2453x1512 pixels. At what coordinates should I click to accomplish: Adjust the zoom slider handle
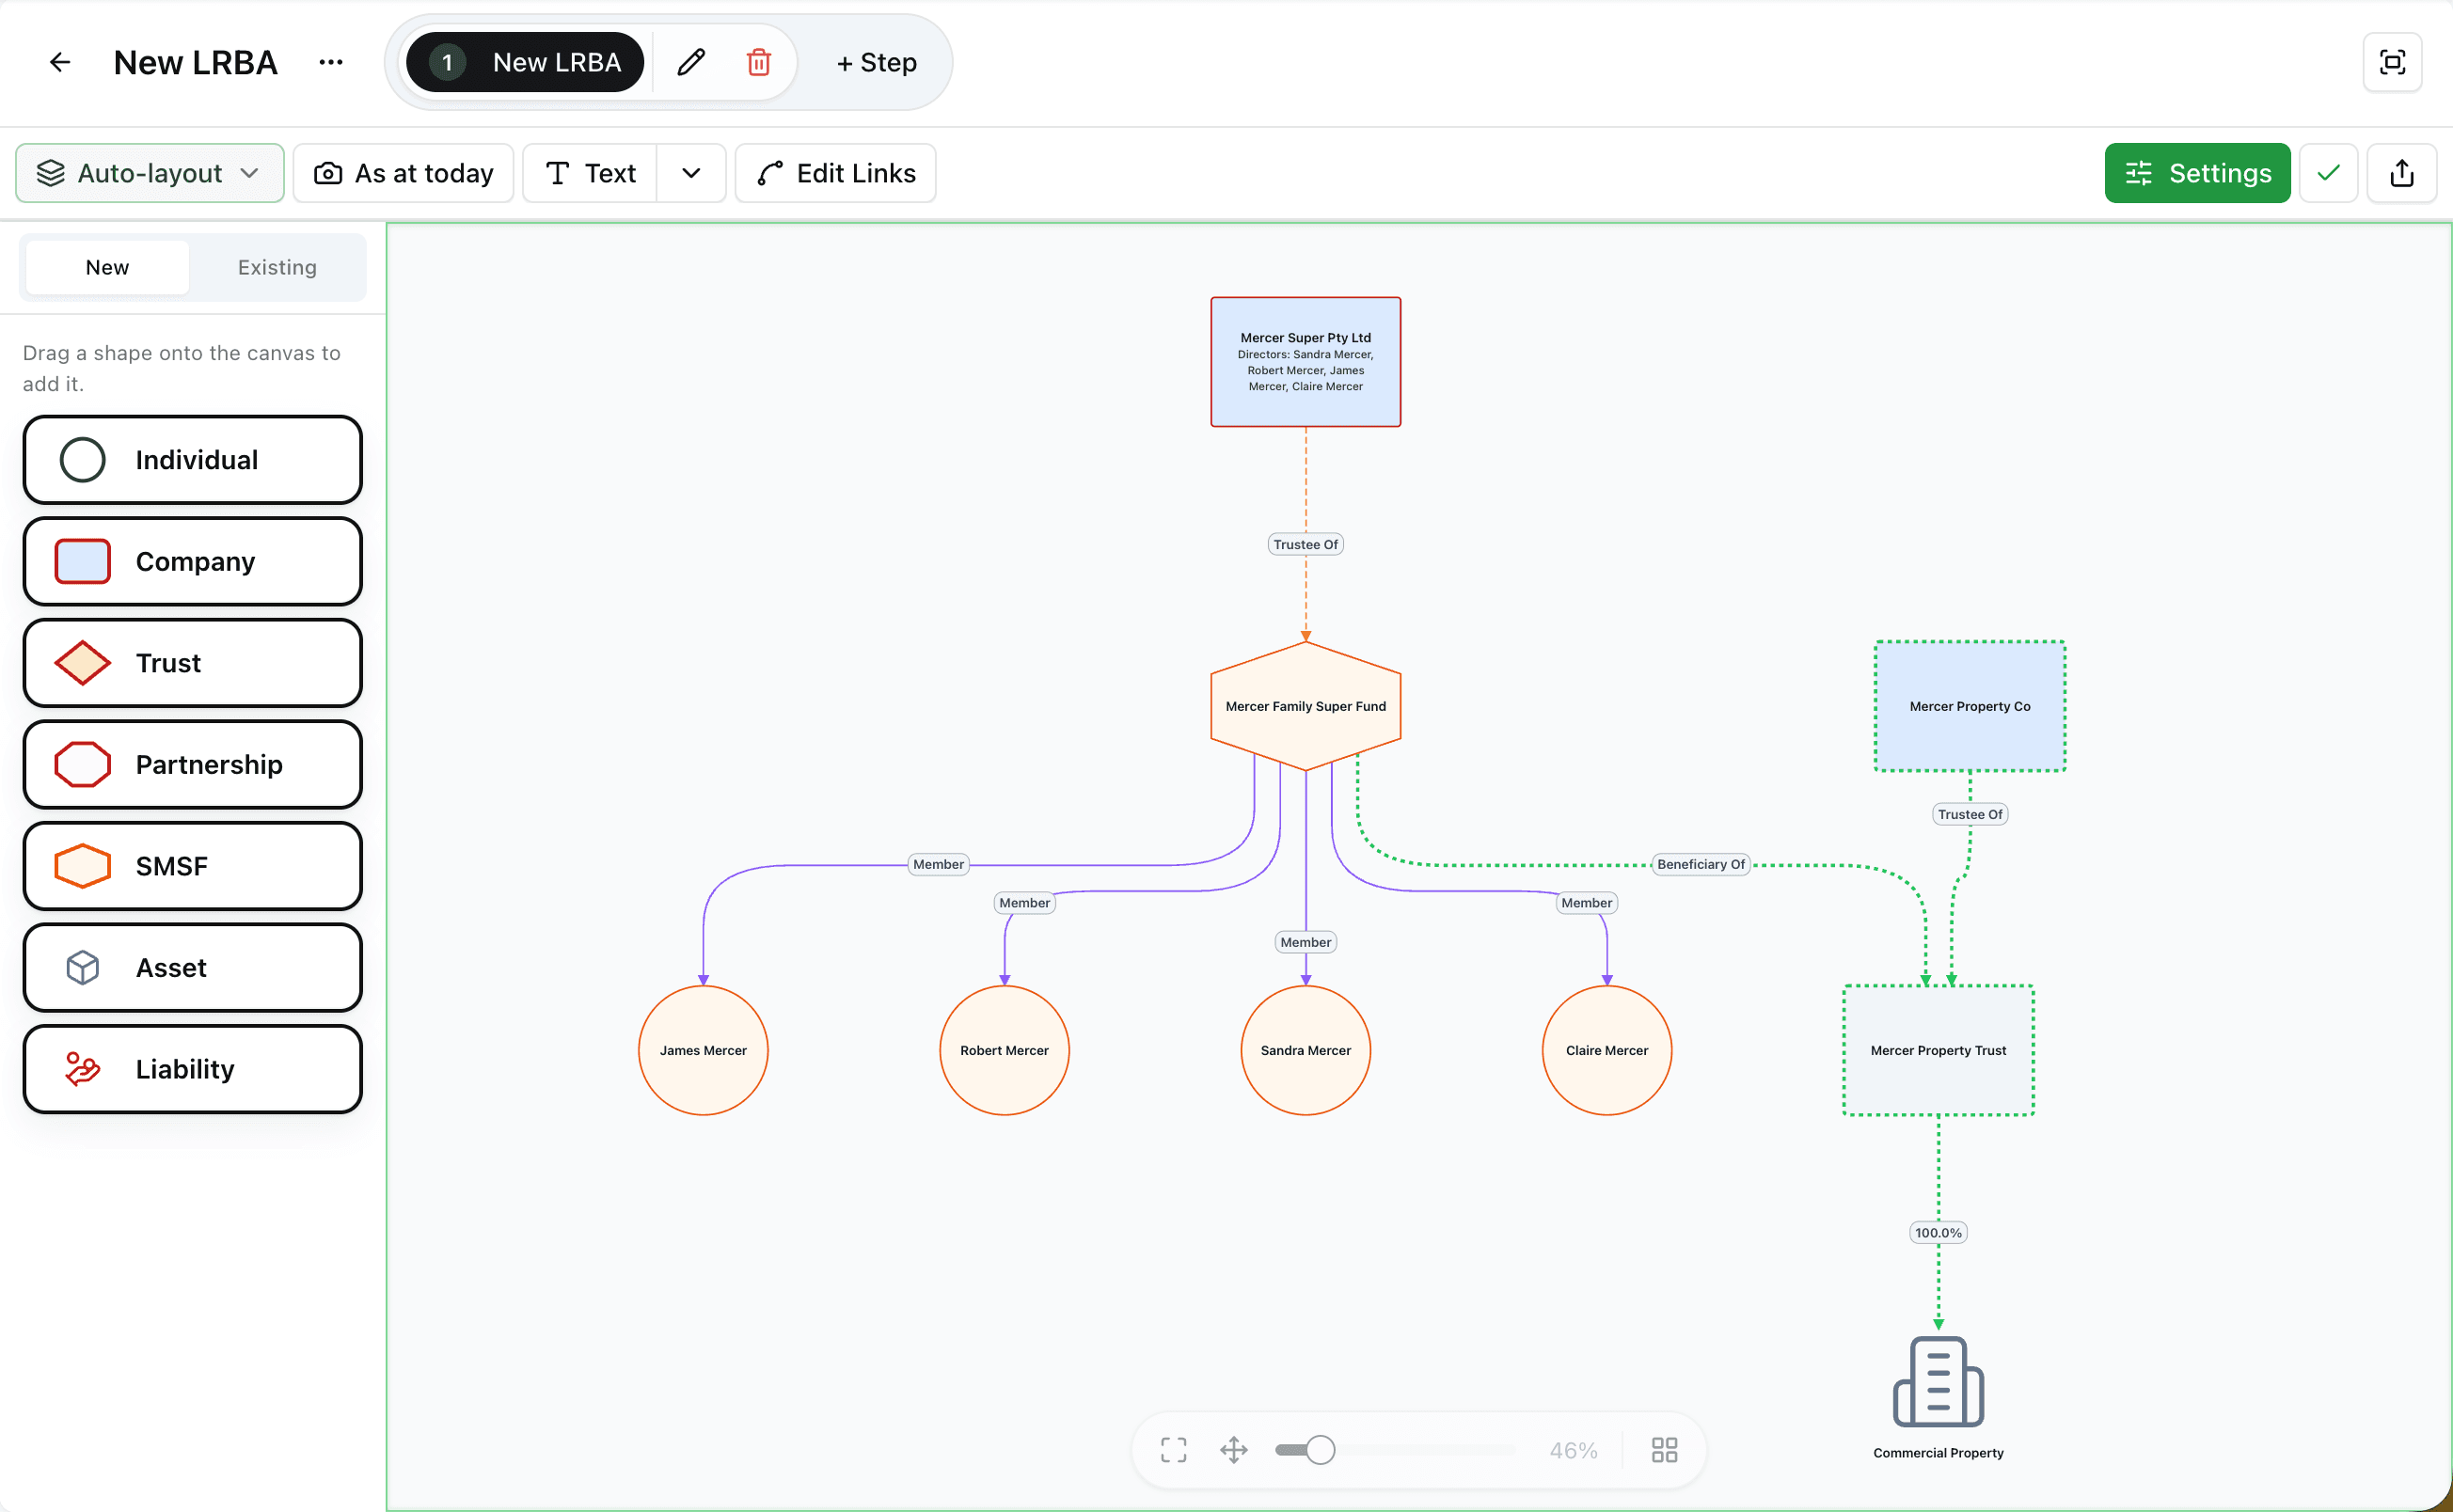pyautogui.click(x=1320, y=1450)
